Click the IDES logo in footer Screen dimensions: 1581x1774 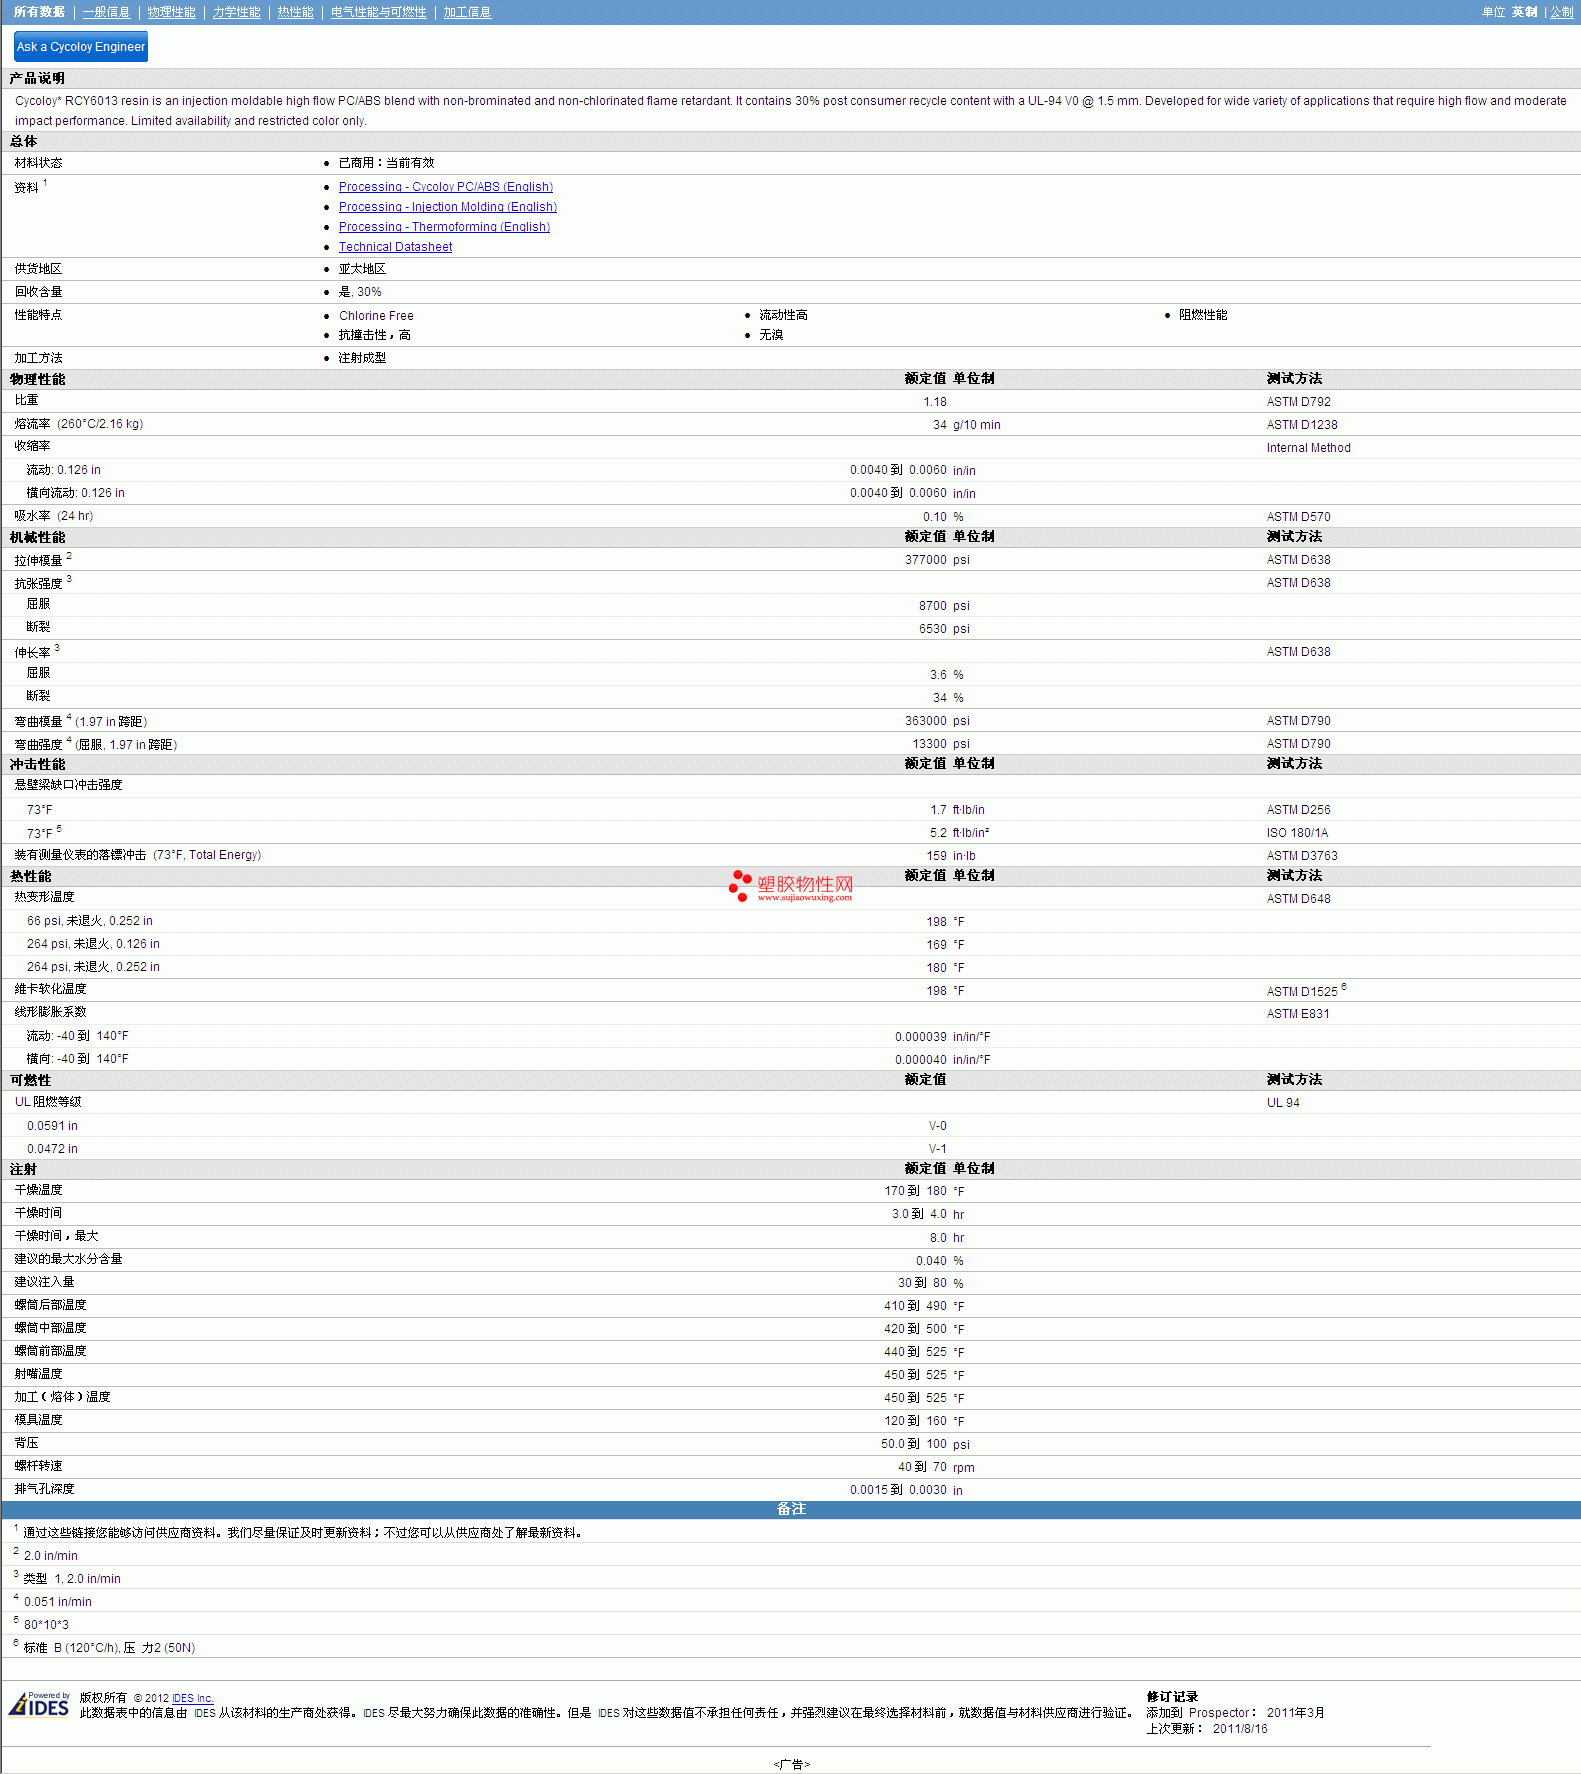click(39, 1704)
